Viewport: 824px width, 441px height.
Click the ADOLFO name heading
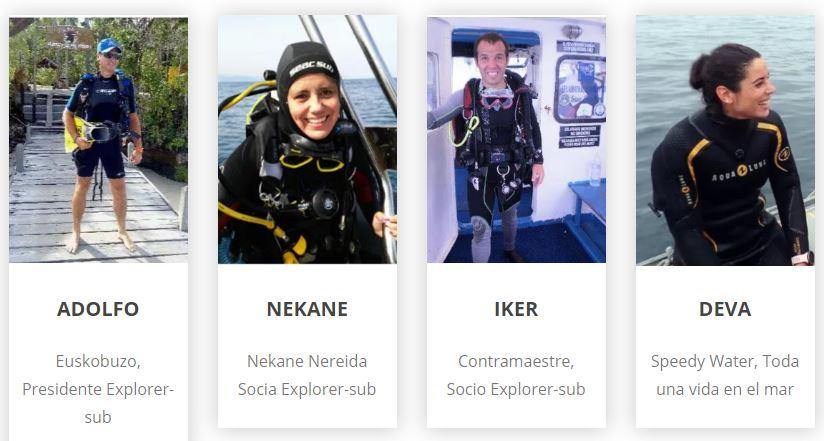(x=98, y=309)
